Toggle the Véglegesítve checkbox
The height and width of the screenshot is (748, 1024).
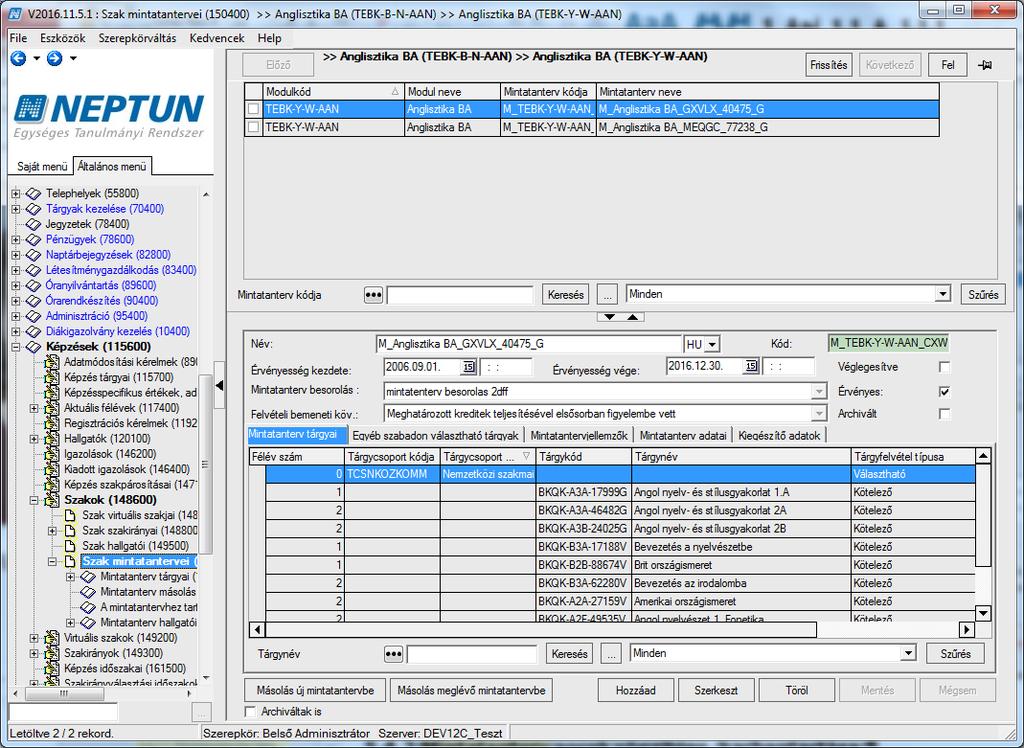coord(944,367)
